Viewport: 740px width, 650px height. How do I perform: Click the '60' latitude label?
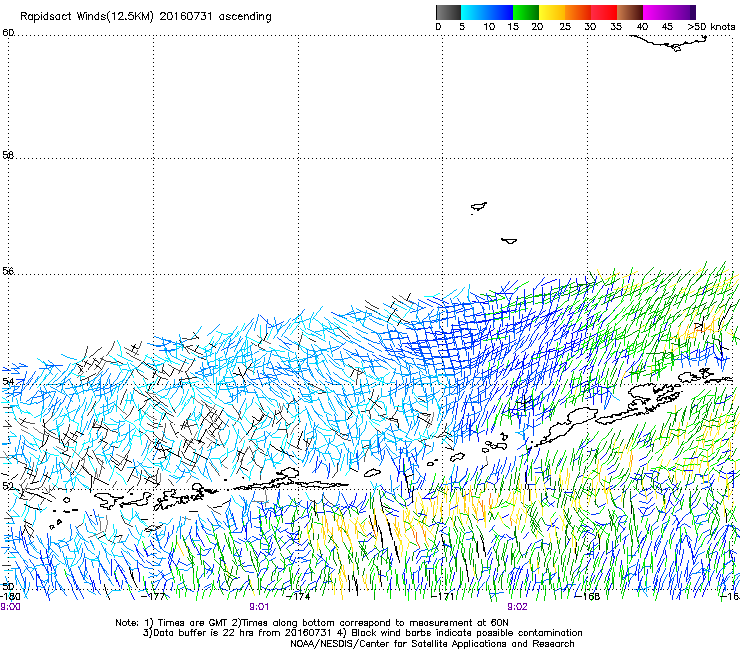pyautogui.click(x=8, y=32)
